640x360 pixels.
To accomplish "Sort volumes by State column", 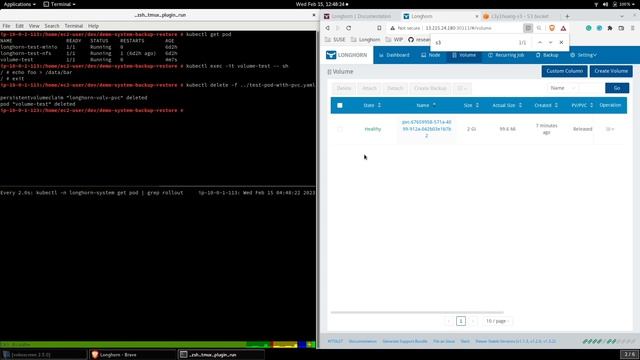I will click(x=372, y=105).
